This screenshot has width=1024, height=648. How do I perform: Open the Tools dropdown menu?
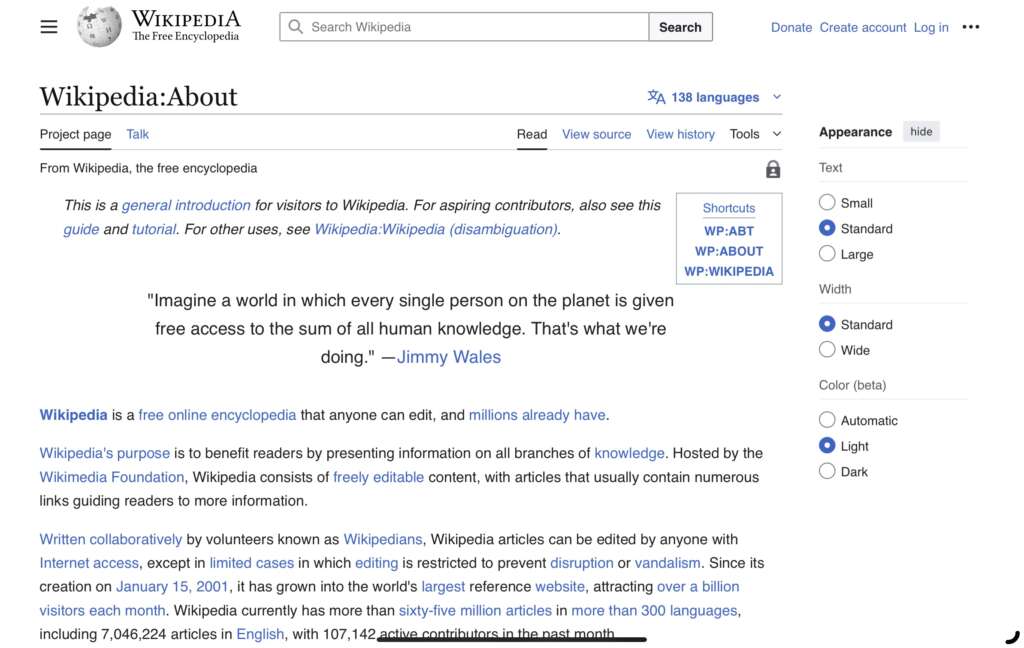click(x=755, y=134)
